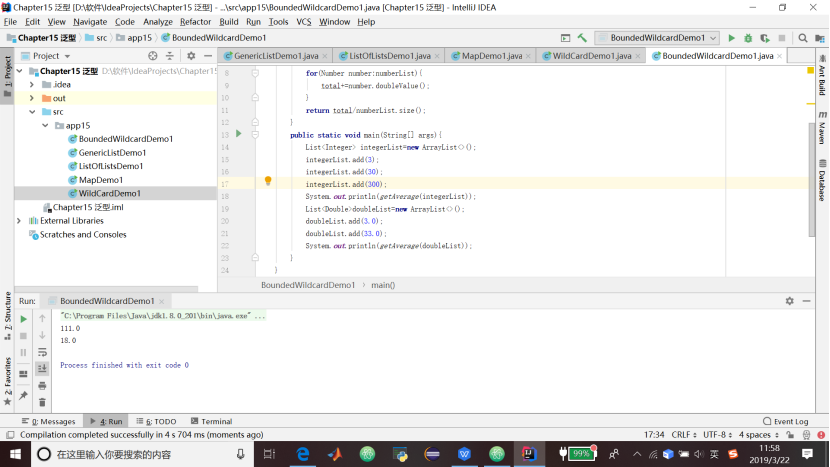The width and height of the screenshot is (830, 467).
Task: Click the Locate/Scroll from Source target icon
Action: [x=153, y=56]
